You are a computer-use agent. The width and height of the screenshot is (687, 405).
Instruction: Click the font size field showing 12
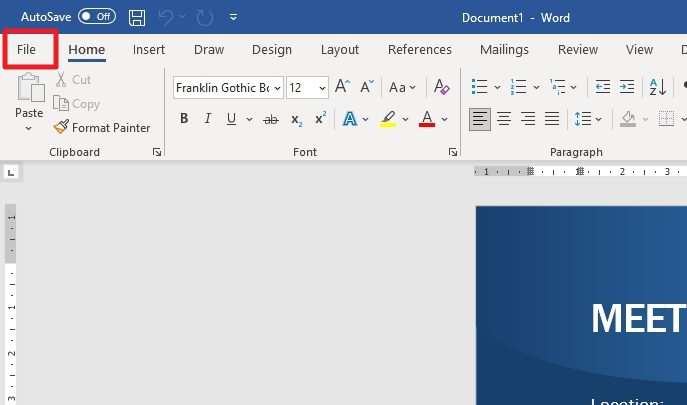tap(302, 88)
